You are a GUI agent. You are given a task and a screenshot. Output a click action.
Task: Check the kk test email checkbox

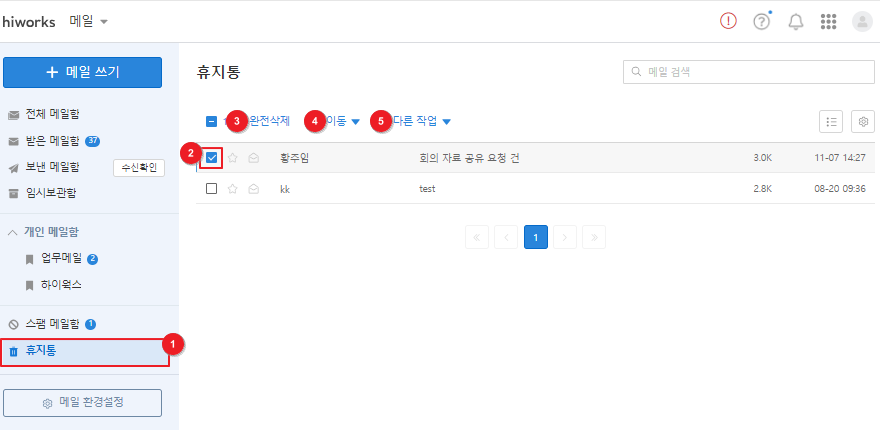coord(212,189)
